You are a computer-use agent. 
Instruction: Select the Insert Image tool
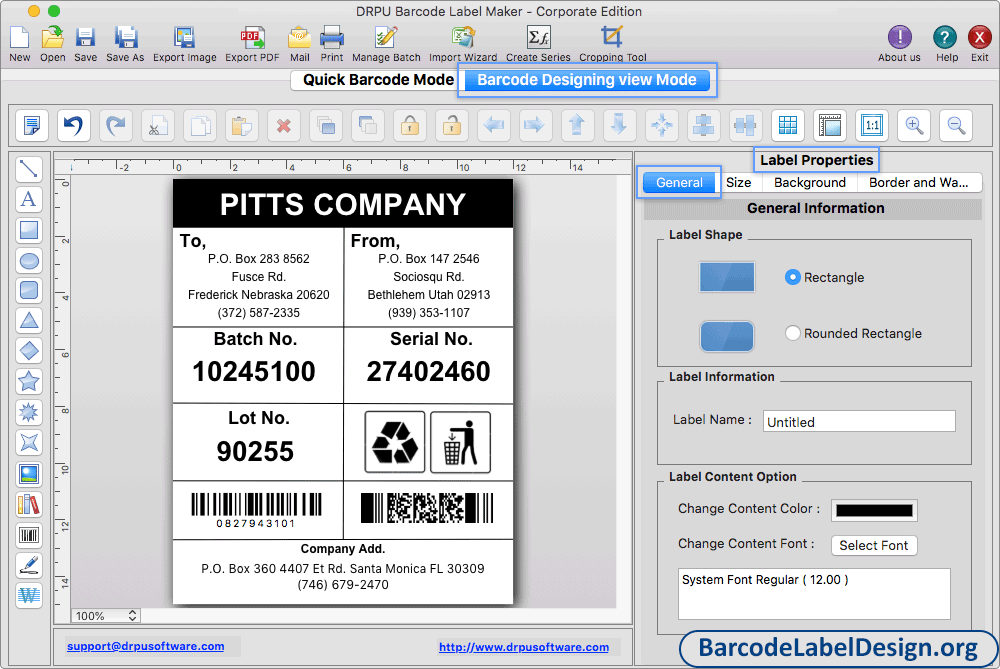[x=29, y=474]
